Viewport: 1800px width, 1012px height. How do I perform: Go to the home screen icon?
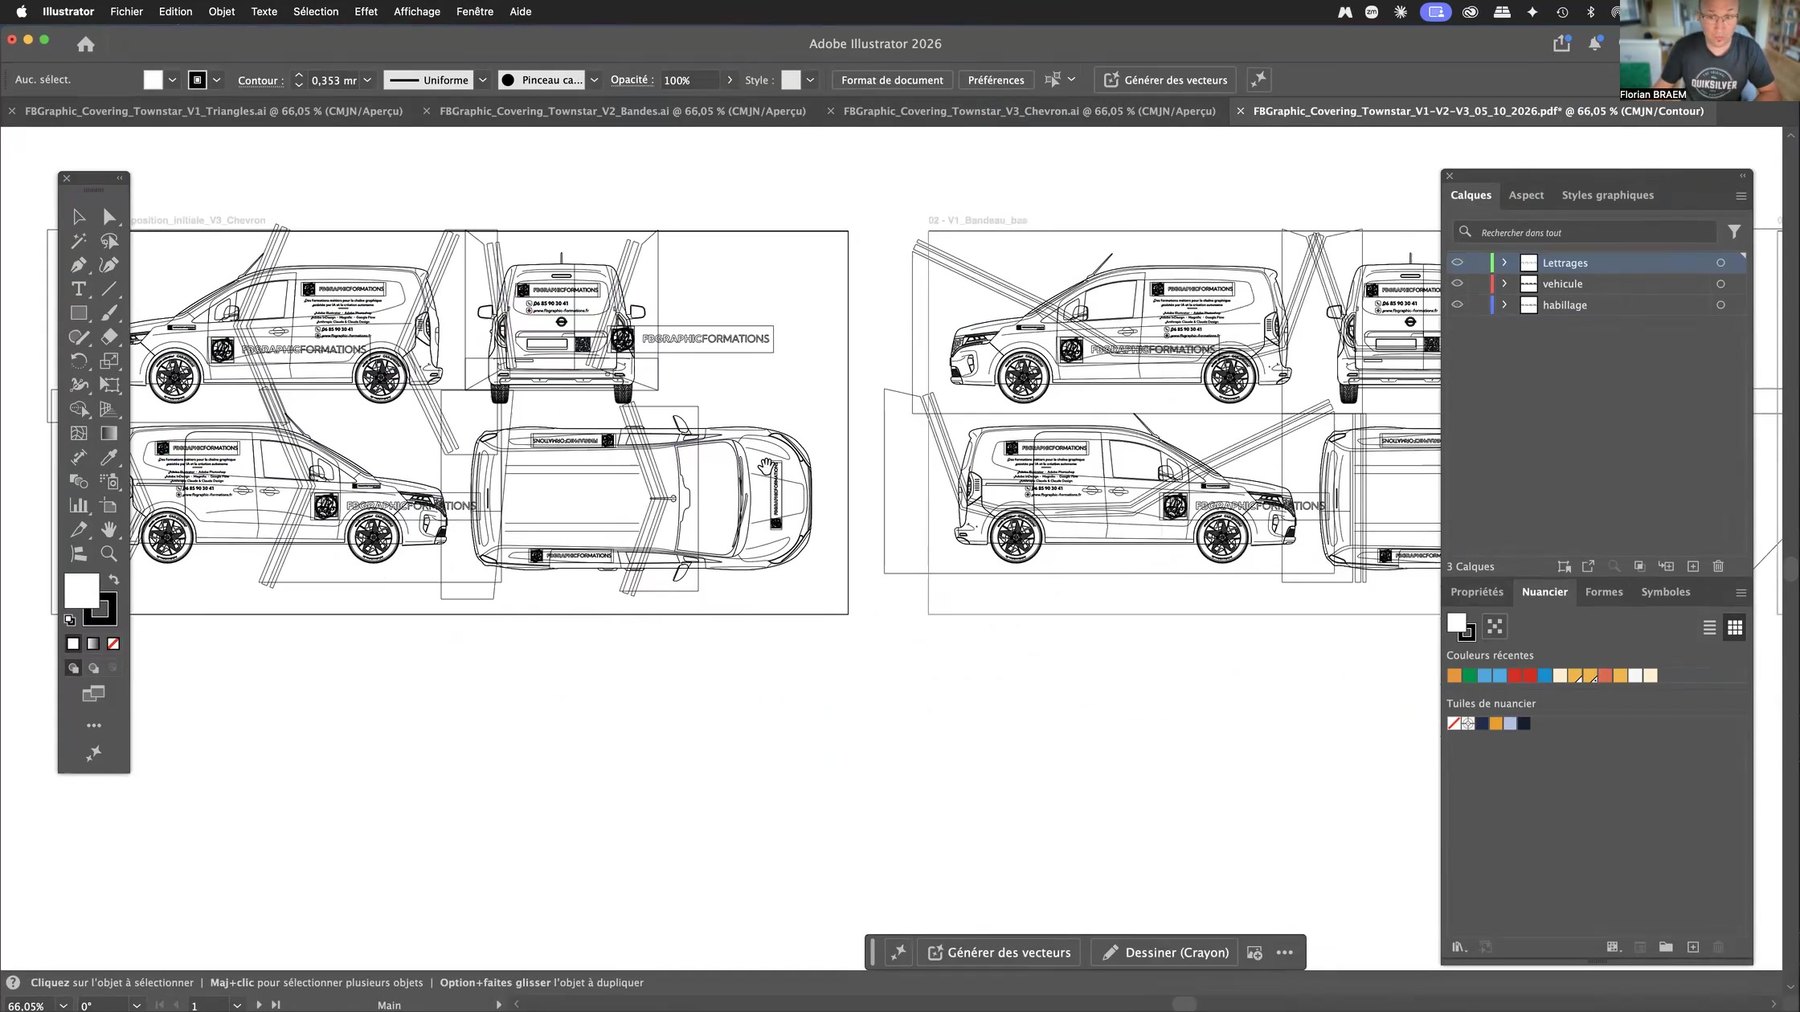pyautogui.click(x=86, y=44)
